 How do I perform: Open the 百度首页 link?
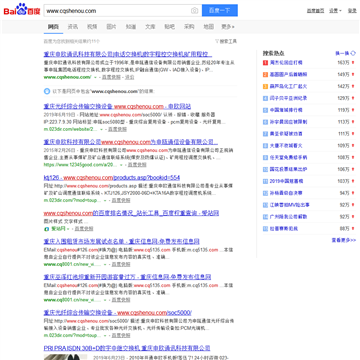315,11
